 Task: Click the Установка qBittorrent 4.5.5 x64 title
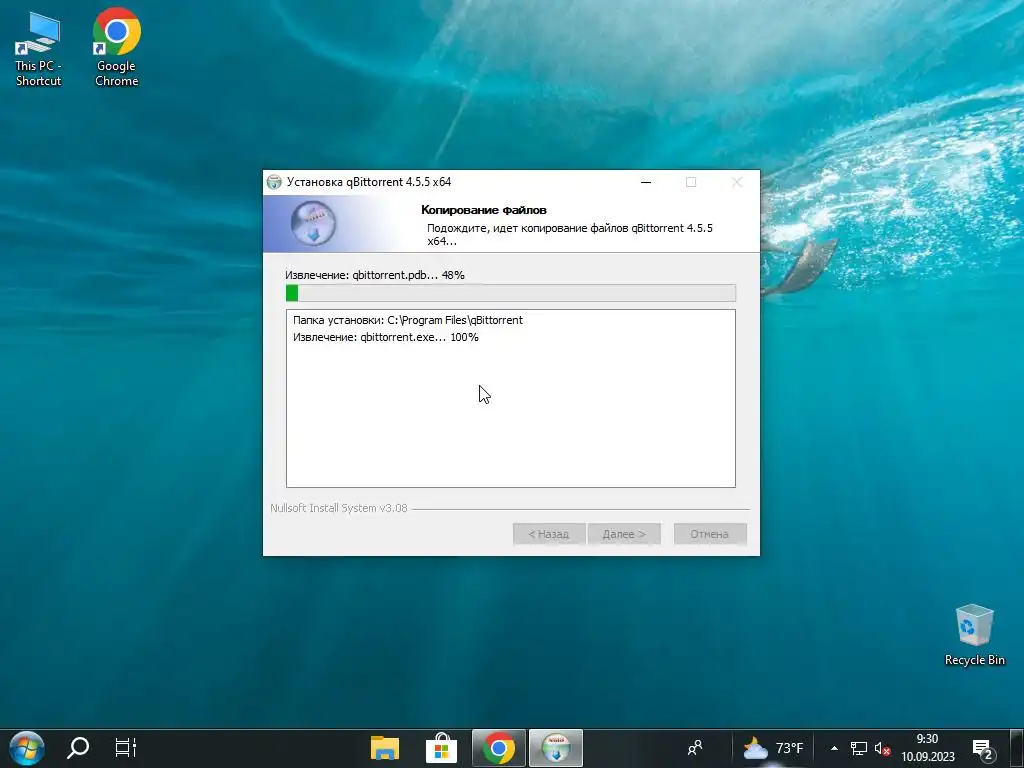369,182
